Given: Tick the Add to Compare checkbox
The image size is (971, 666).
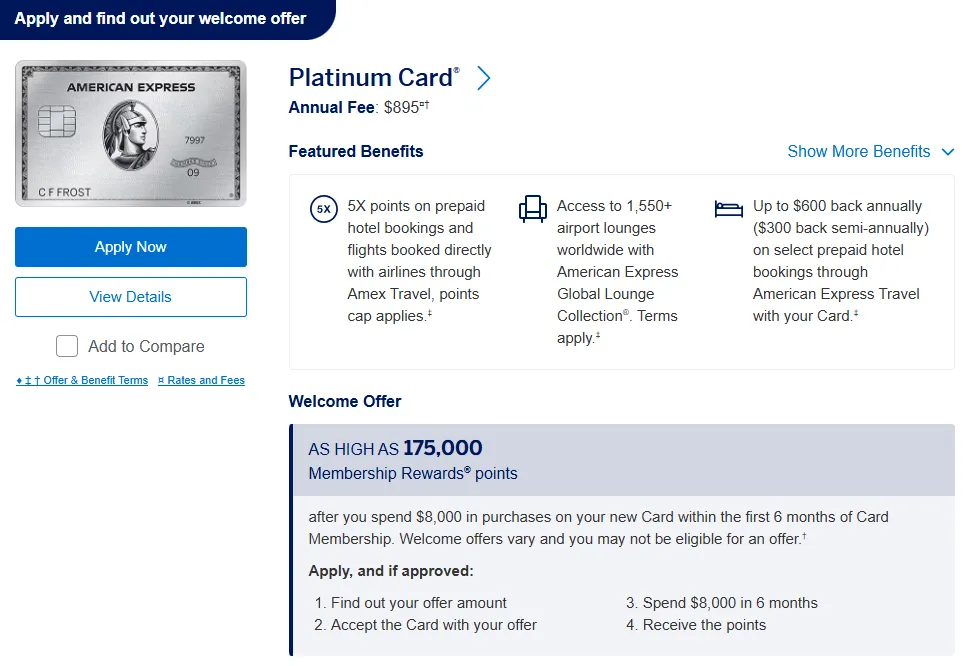Looking at the screenshot, I should click(67, 346).
